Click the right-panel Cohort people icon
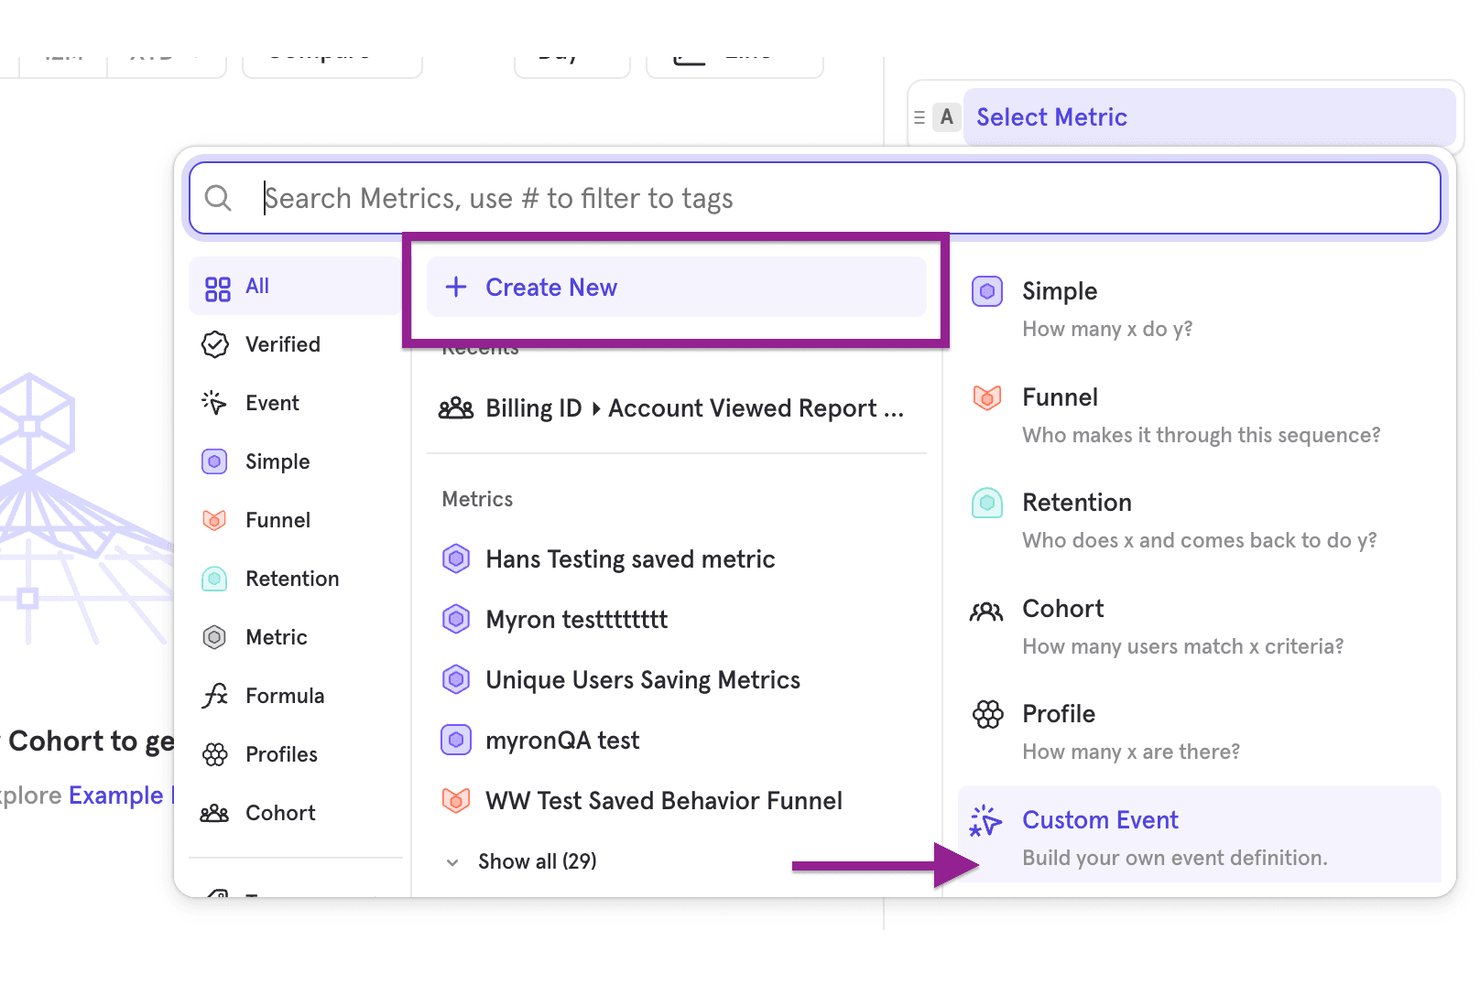The image size is (1480, 987). [x=987, y=610]
